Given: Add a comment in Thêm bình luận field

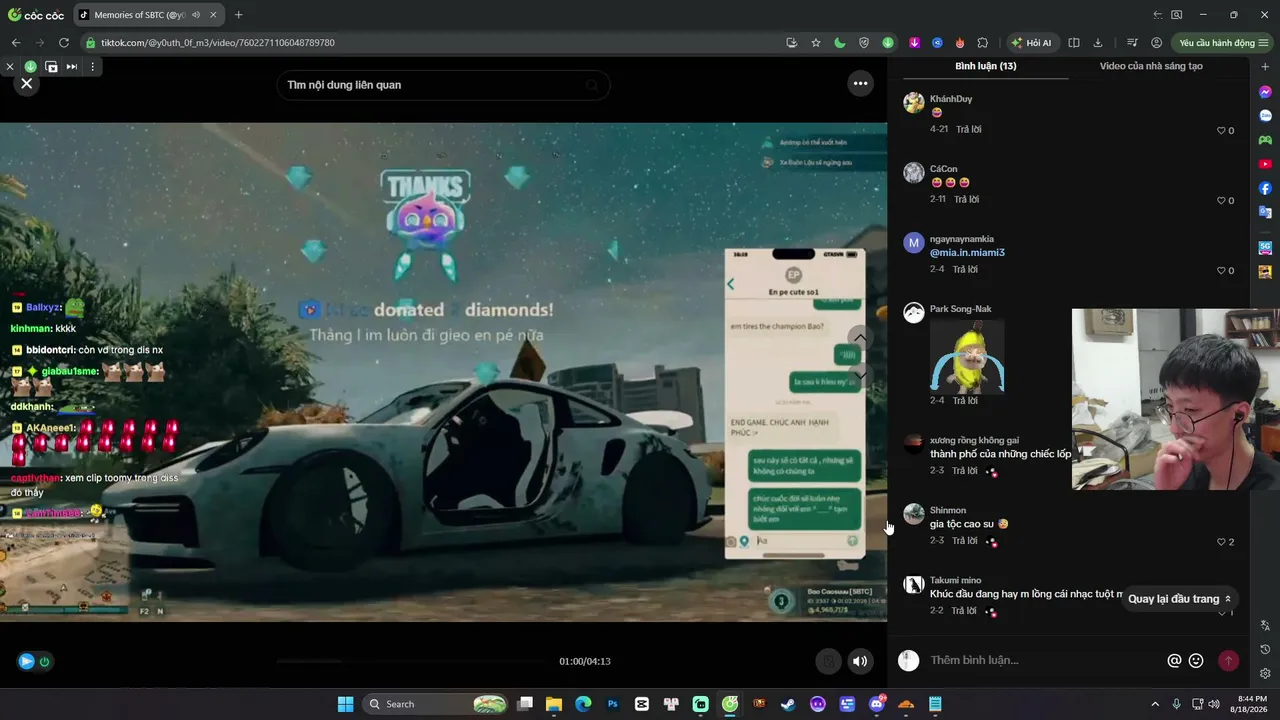Looking at the screenshot, I should [x=1040, y=661].
